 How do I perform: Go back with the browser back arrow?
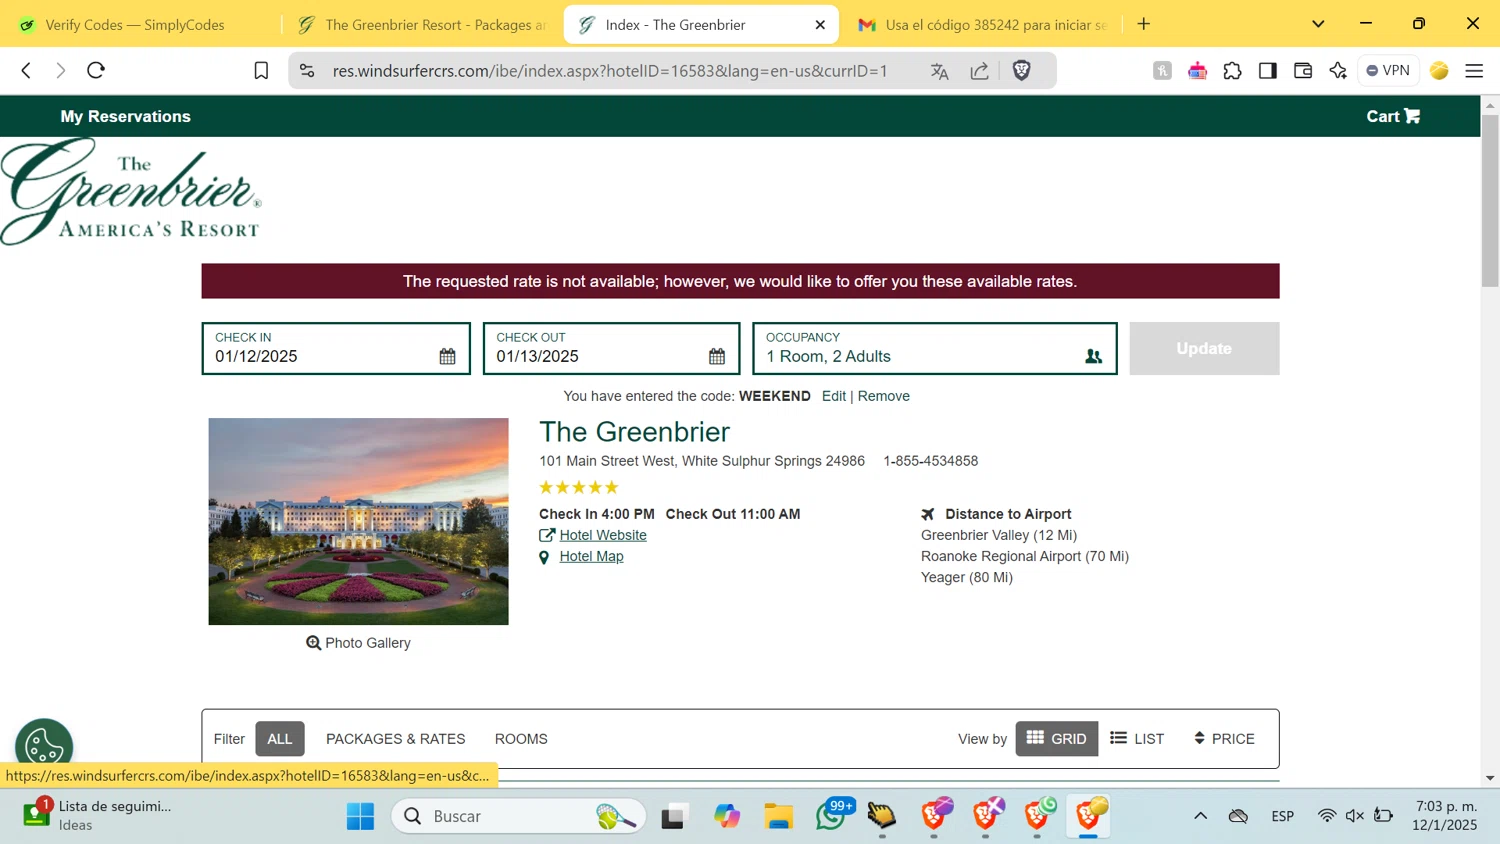click(26, 70)
